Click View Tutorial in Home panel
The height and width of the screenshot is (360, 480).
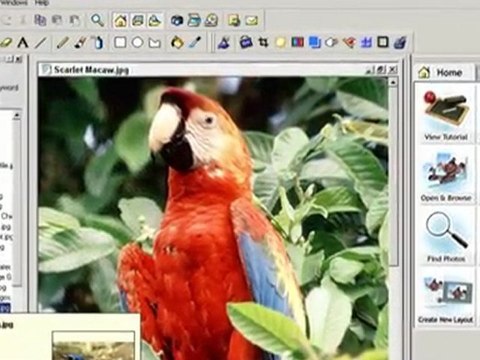pyautogui.click(x=446, y=115)
